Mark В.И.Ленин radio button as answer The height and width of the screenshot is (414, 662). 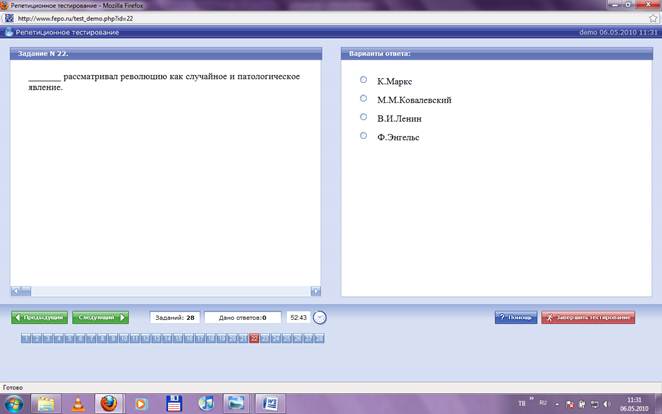click(363, 116)
